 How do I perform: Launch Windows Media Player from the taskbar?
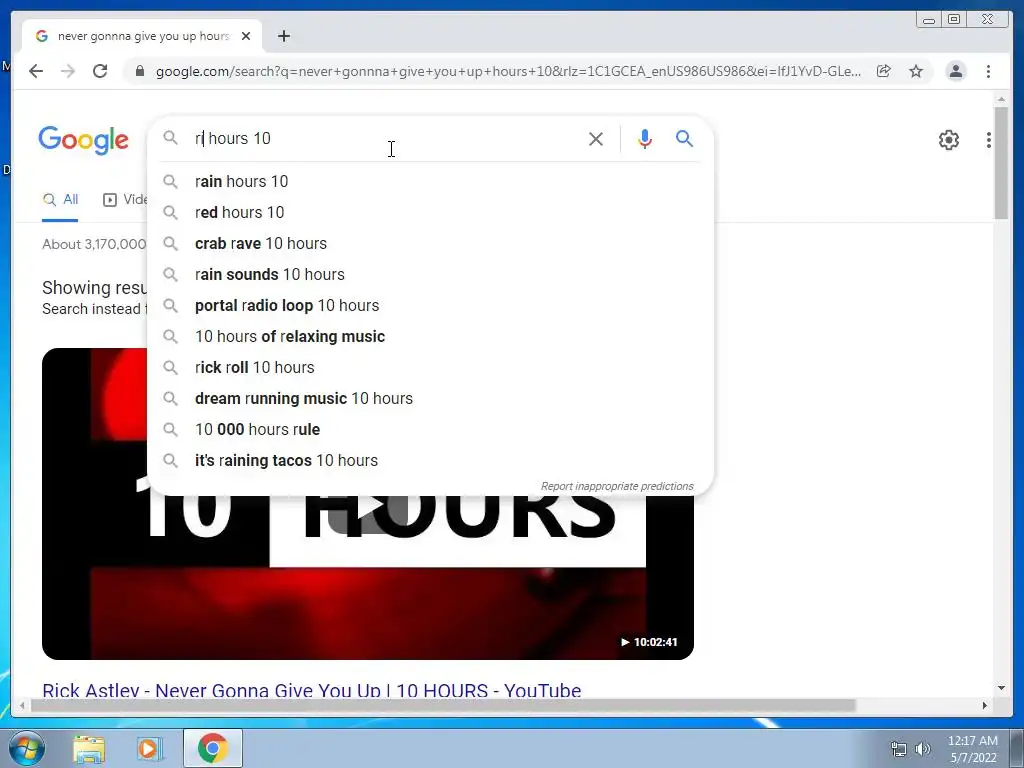click(150, 748)
